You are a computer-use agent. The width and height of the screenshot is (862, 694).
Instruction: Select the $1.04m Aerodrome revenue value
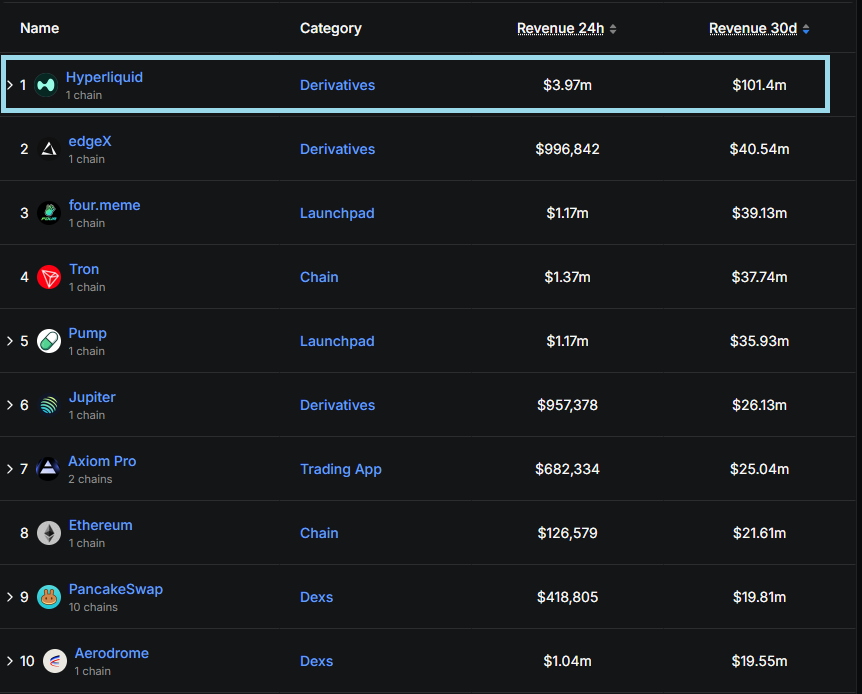tap(567, 661)
